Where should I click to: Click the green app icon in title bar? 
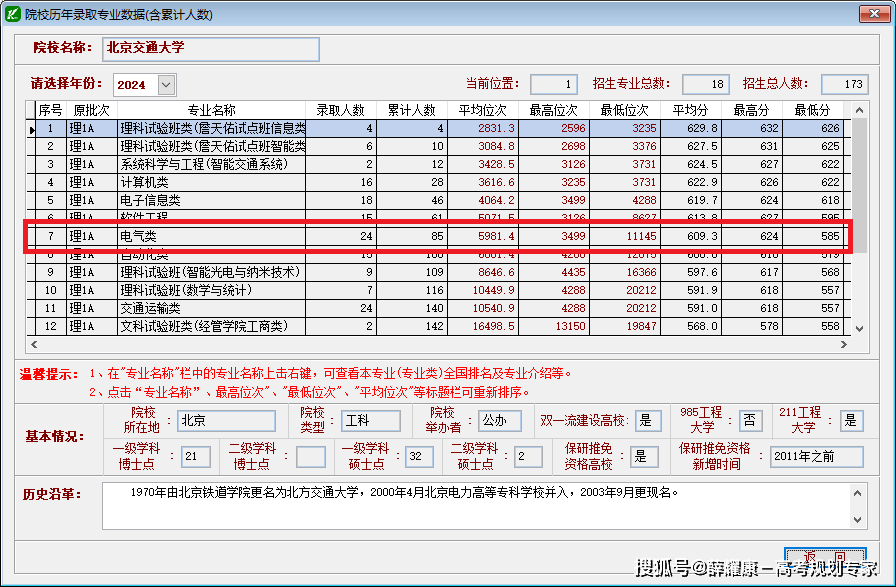click(13, 14)
